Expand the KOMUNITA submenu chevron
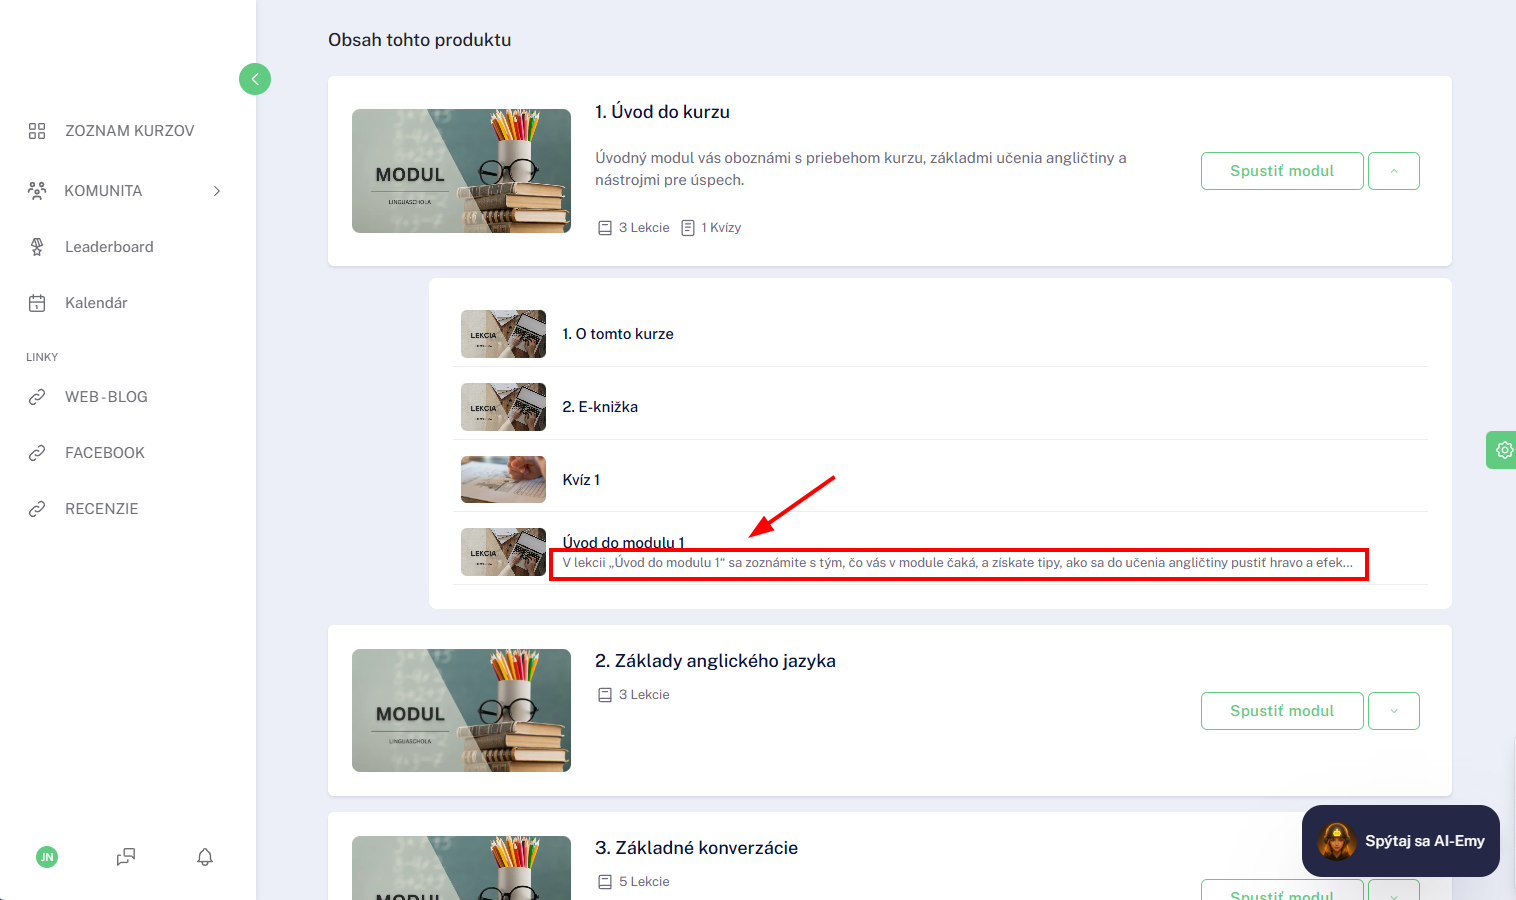Image resolution: width=1516 pixels, height=900 pixels. [x=217, y=191]
